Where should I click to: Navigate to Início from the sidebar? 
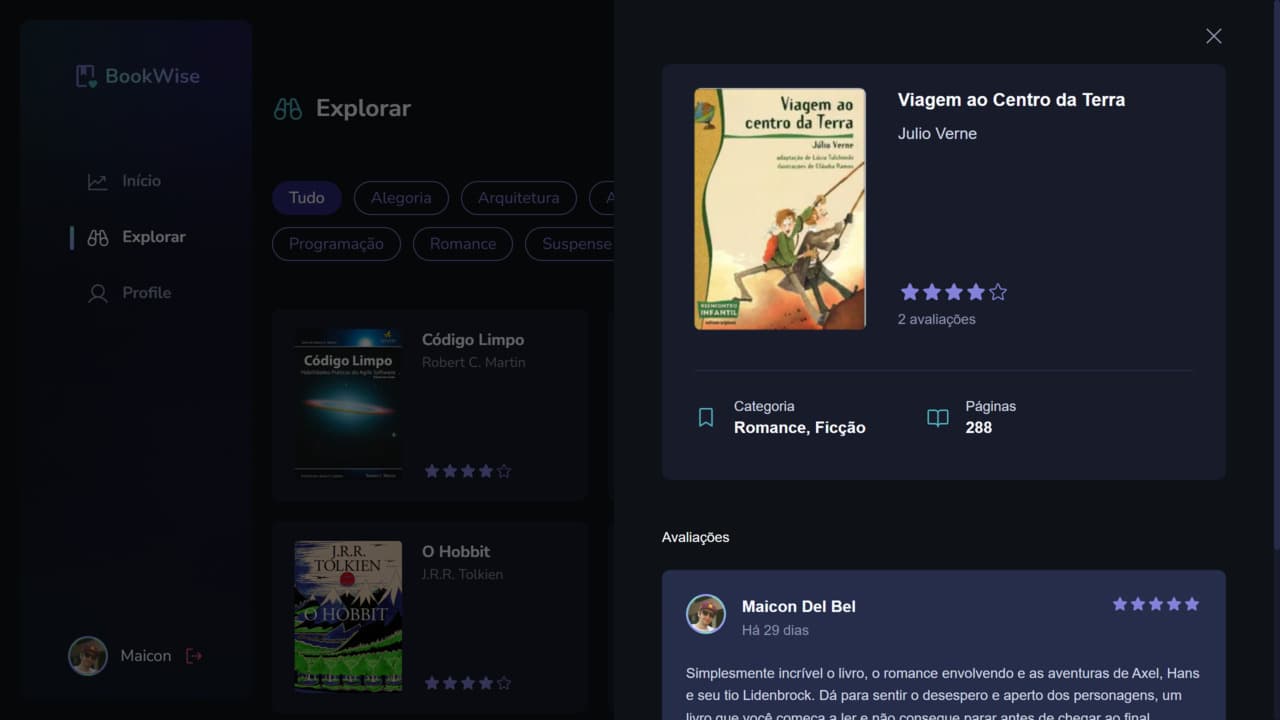(x=141, y=180)
